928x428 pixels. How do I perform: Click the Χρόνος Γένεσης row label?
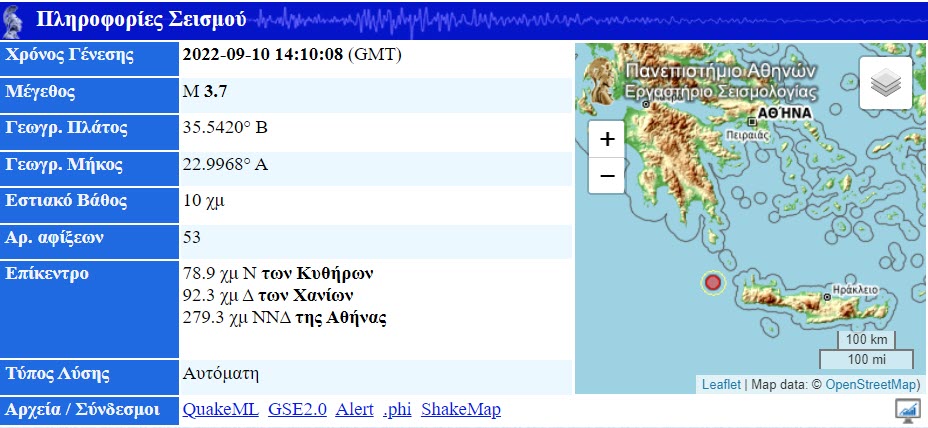pos(69,55)
